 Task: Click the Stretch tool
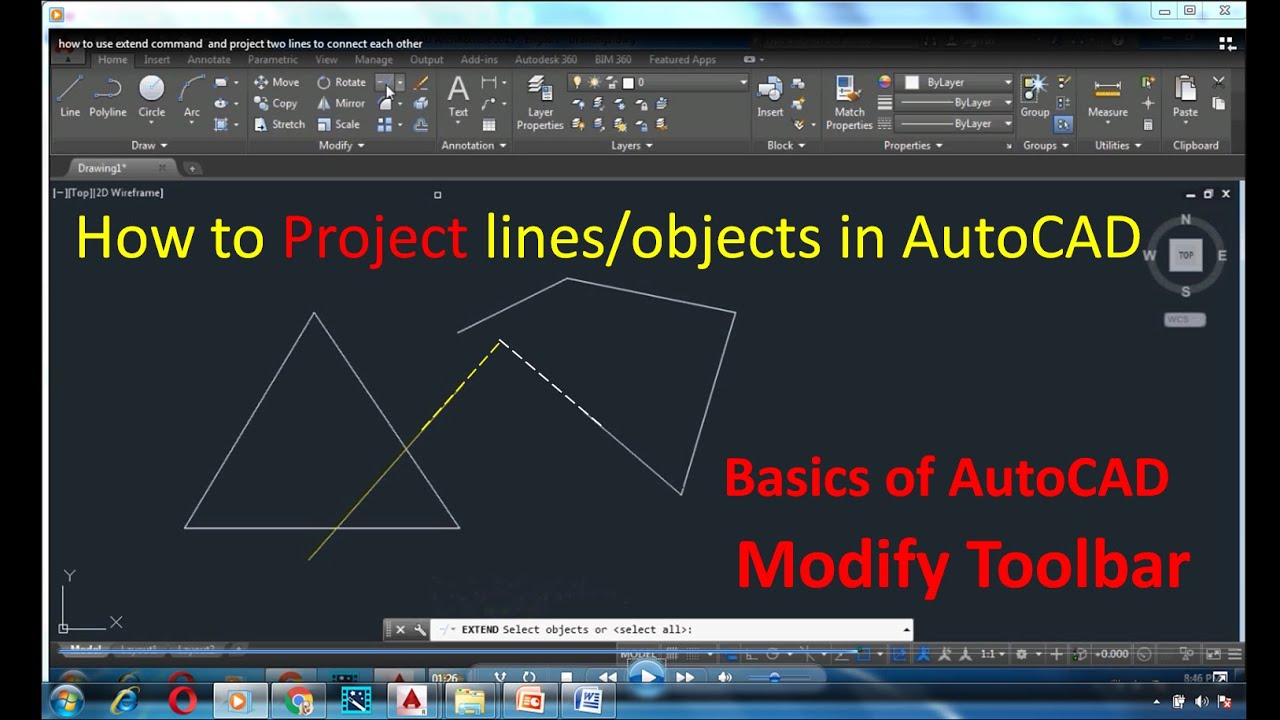pos(279,124)
